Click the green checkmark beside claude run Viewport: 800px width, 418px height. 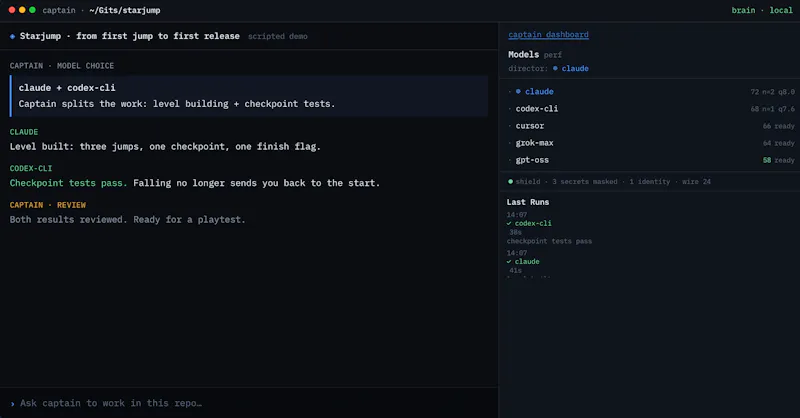pos(509,262)
